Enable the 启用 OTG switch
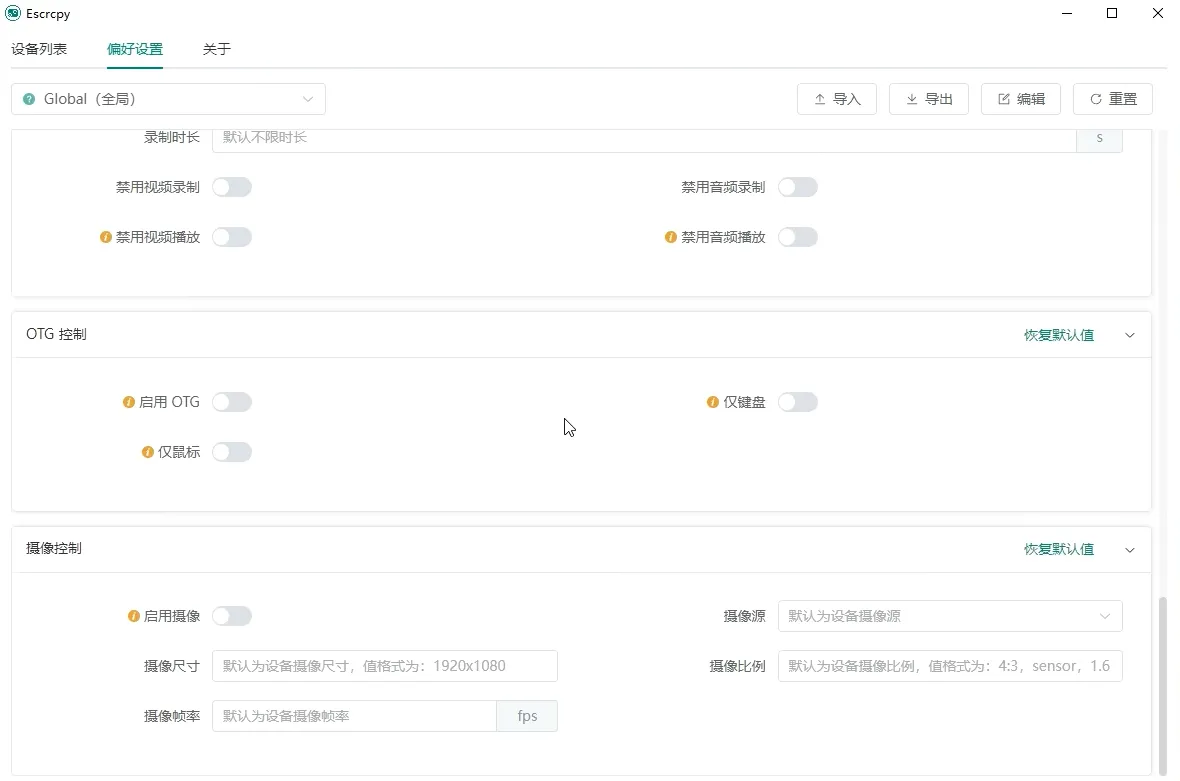 (x=232, y=402)
